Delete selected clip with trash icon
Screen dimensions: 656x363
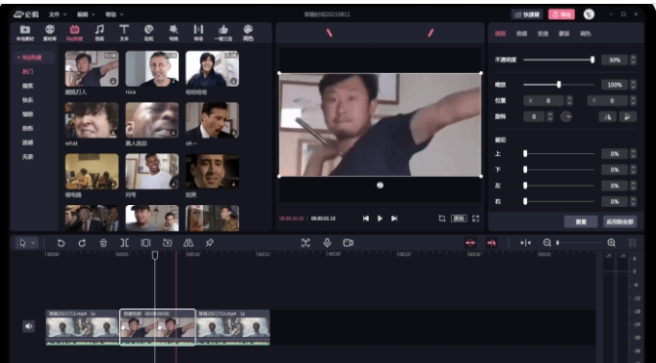pyautogui.click(x=103, y=243)
